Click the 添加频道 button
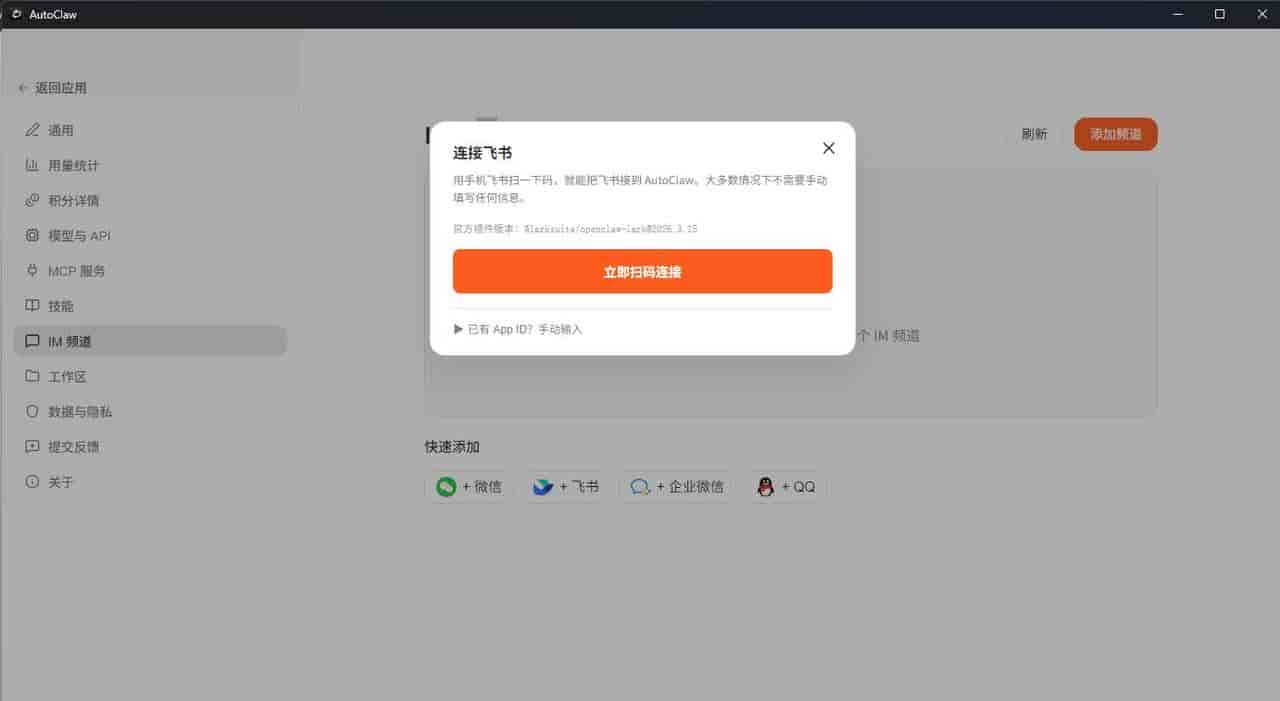Image resolution: width=1280 pixels, height=701 pixels. (x=1115, y=134)
